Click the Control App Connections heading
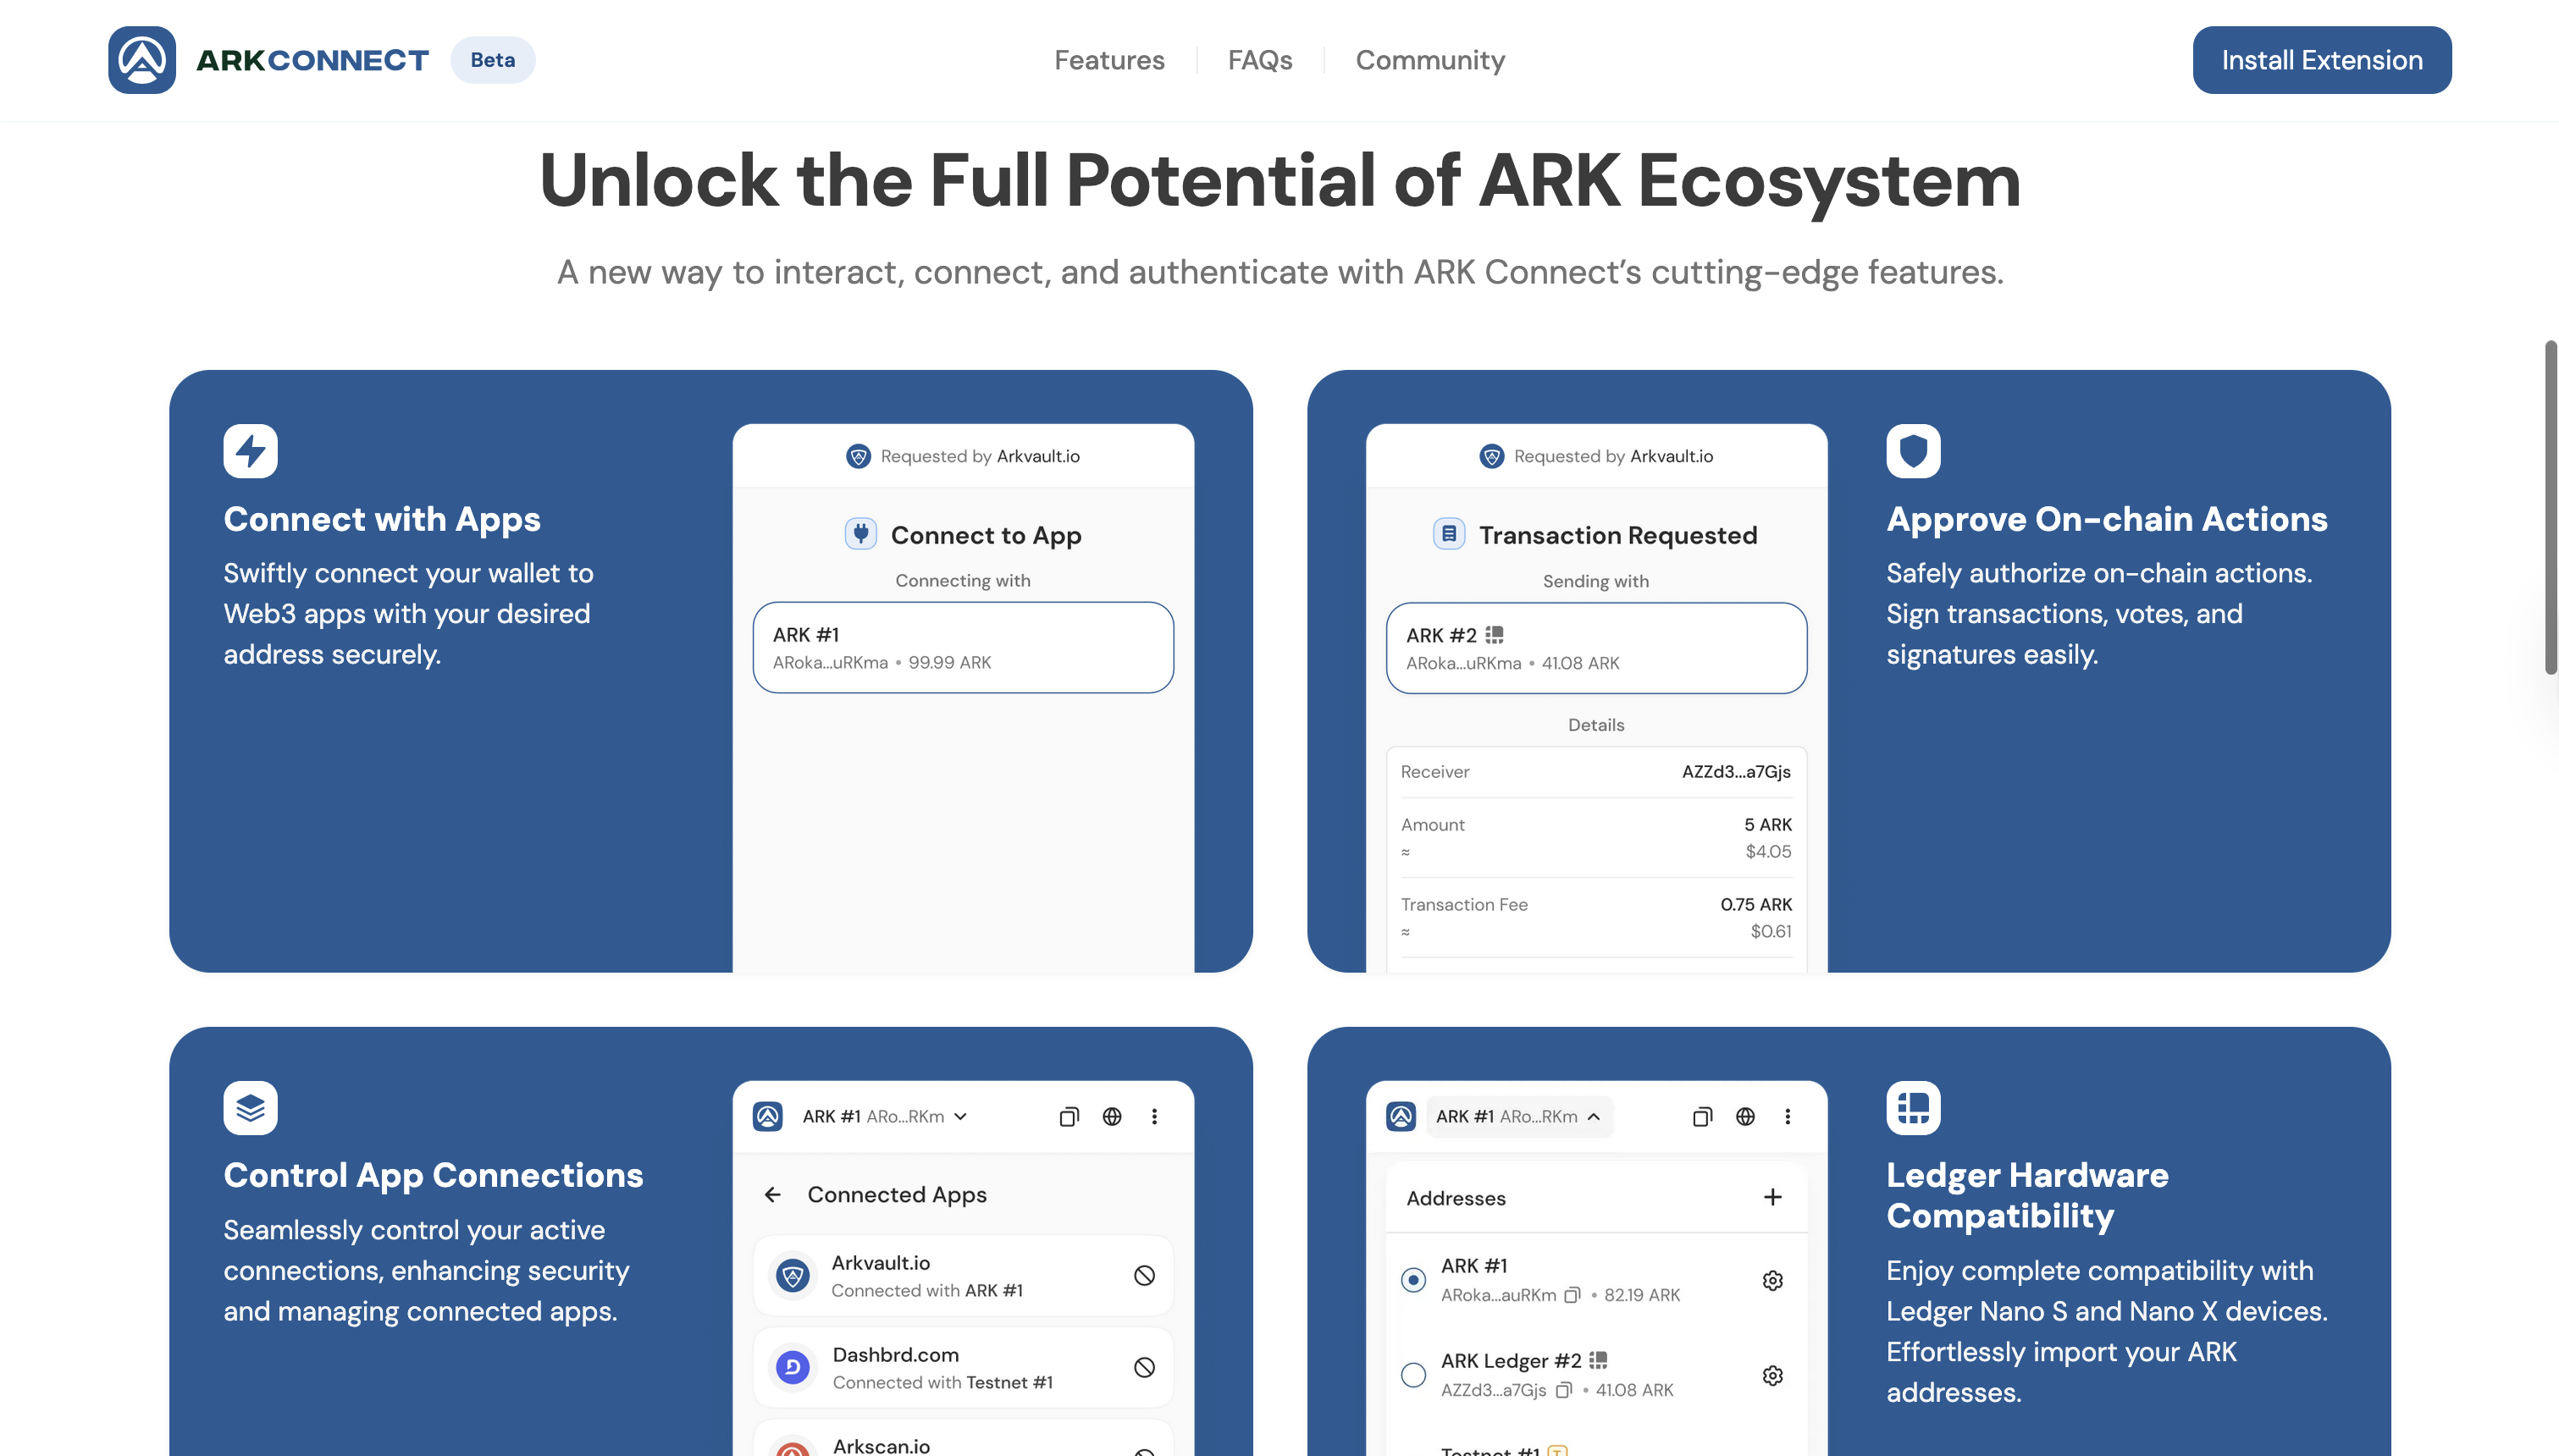The image size is (2559, 1456). click(x=433, y=1175)
